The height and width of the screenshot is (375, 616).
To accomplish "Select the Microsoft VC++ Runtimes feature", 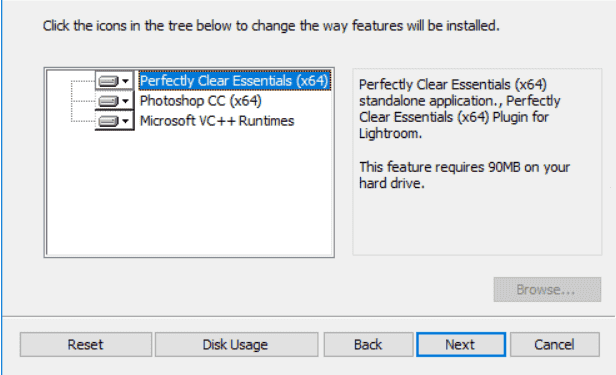I will [217, 121].
